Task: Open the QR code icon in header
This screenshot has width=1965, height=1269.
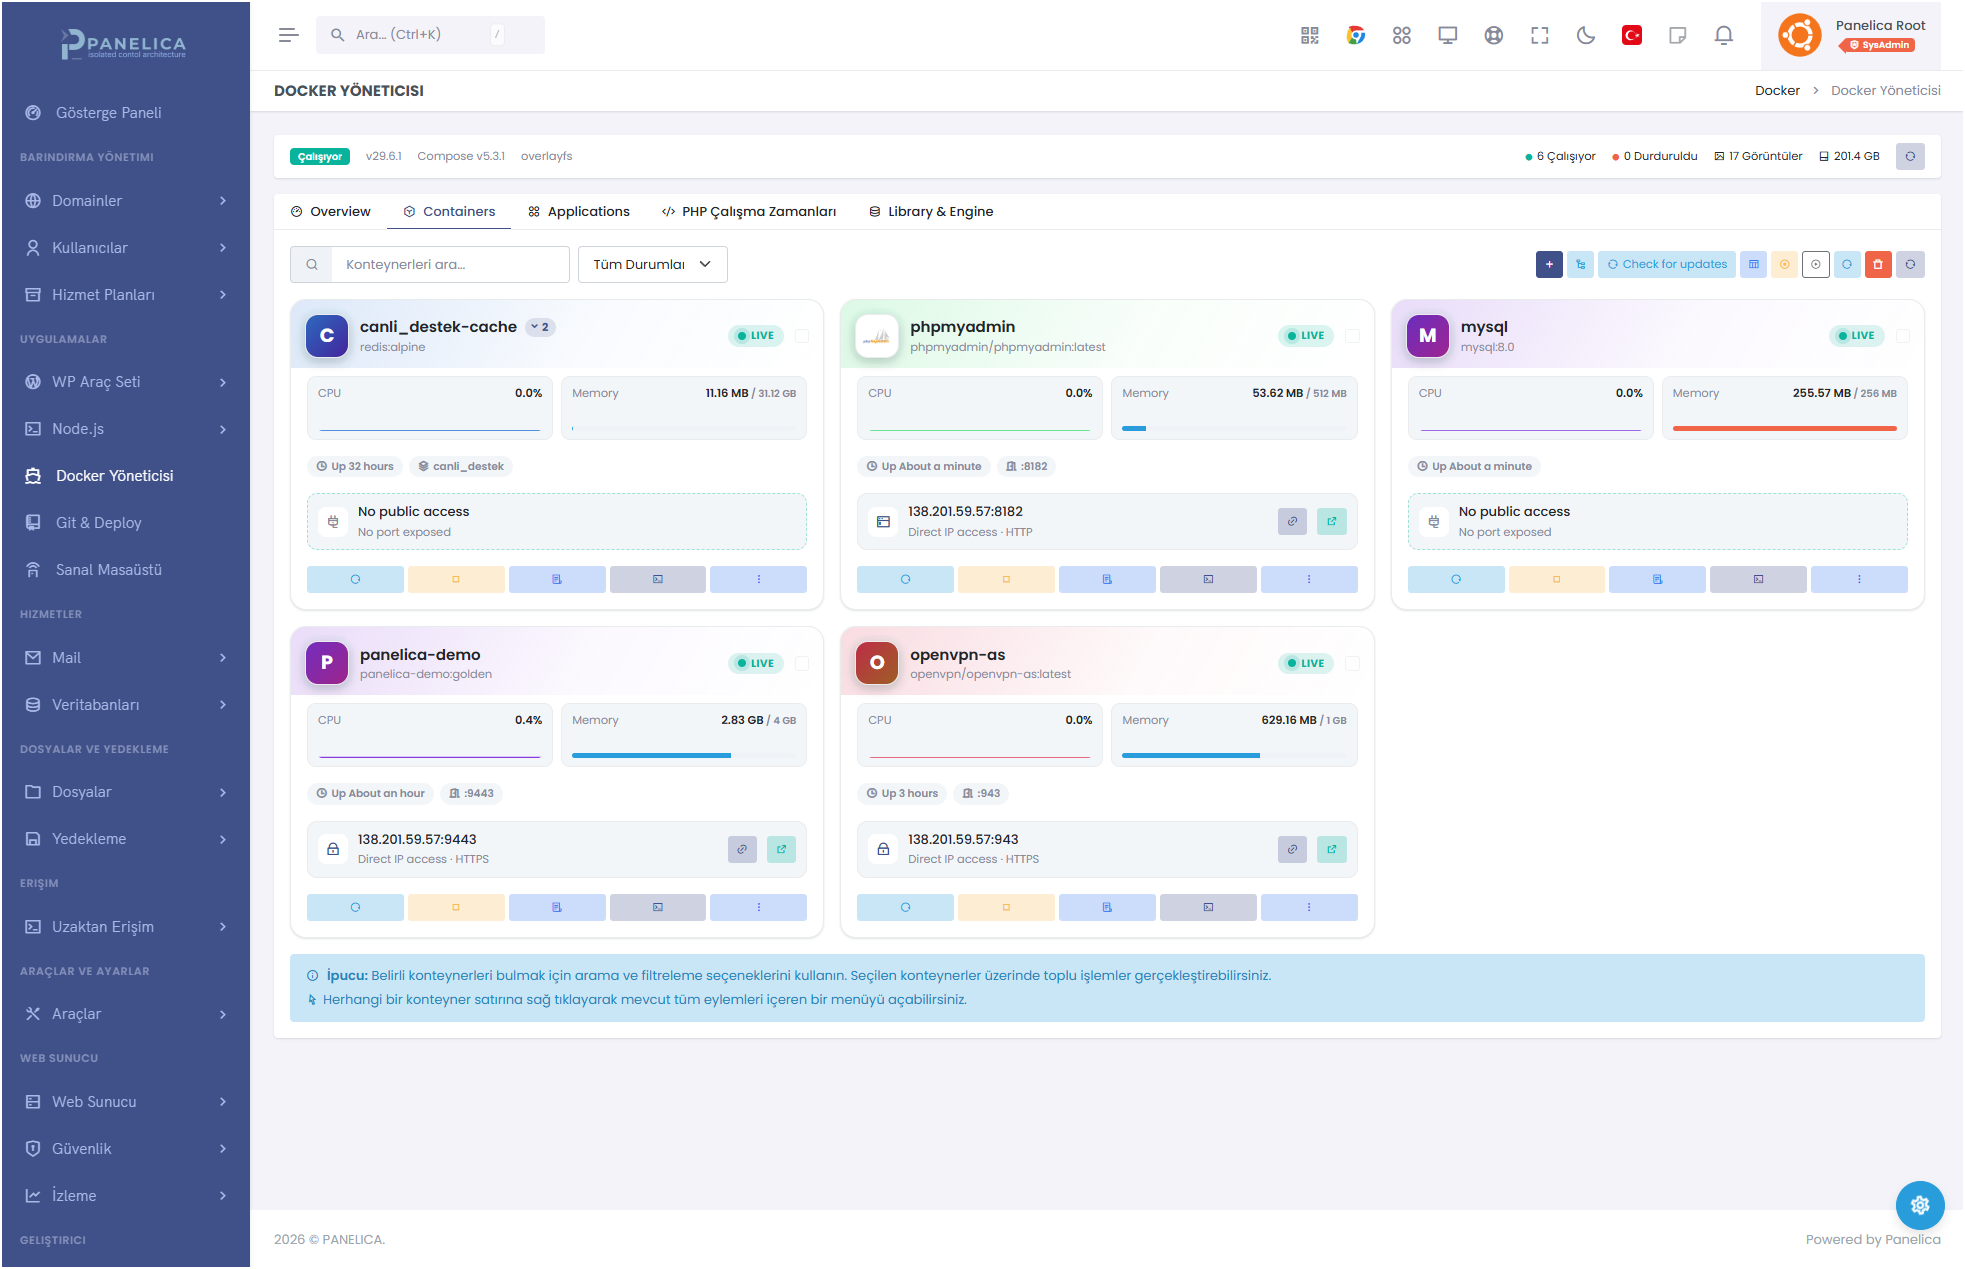Action: [x=1310, y=35]
